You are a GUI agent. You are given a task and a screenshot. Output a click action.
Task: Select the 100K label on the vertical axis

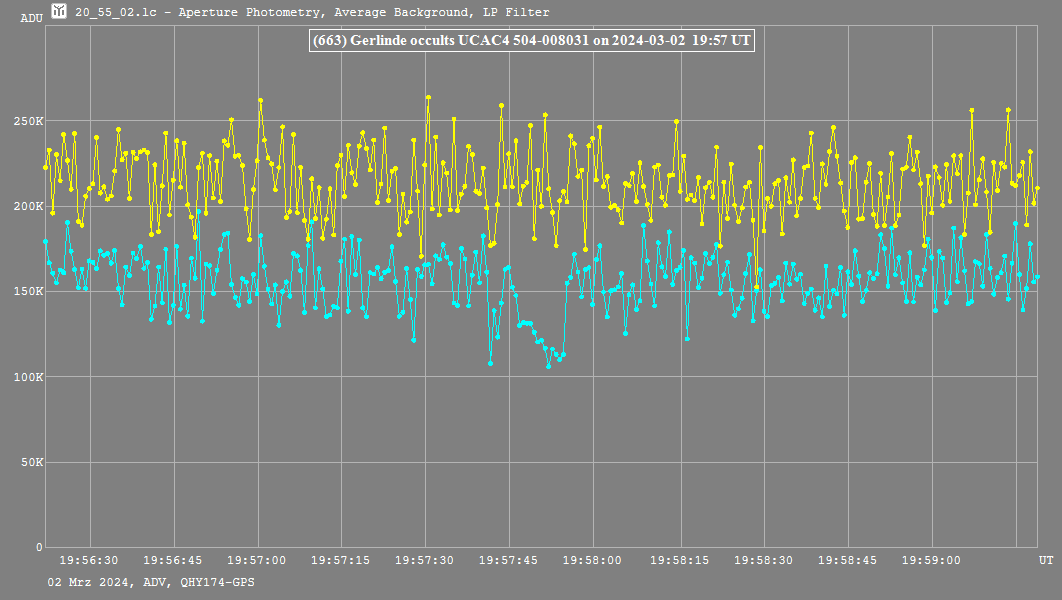tap(28, 377)
